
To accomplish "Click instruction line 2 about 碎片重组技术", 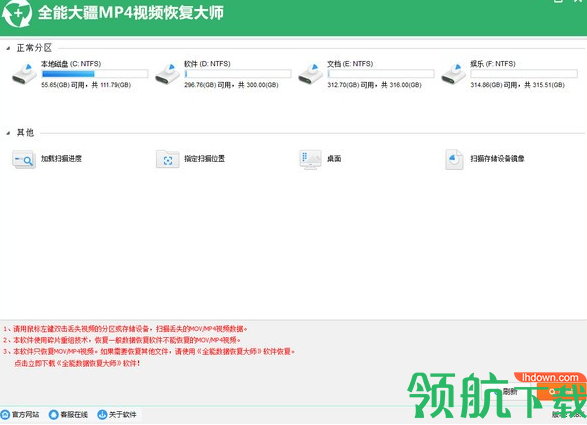I will 122,340.
